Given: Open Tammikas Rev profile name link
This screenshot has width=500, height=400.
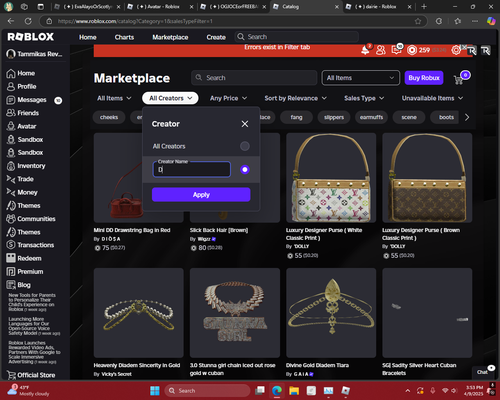Looking at the screenshot, I should [34, 54].
